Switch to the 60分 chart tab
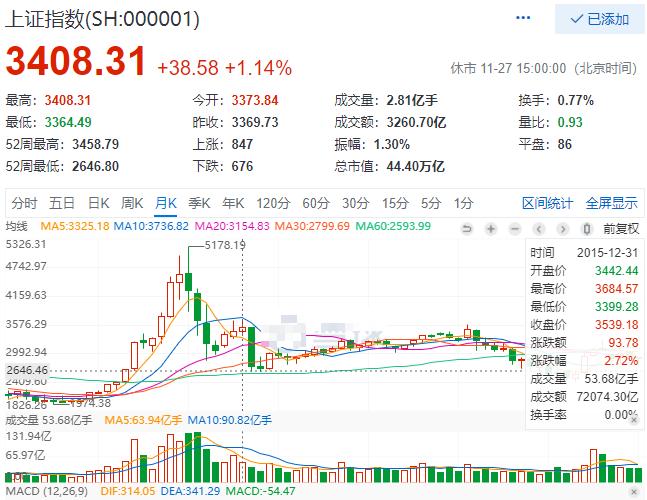Screen dimensions: 647x500 [316, 203]
